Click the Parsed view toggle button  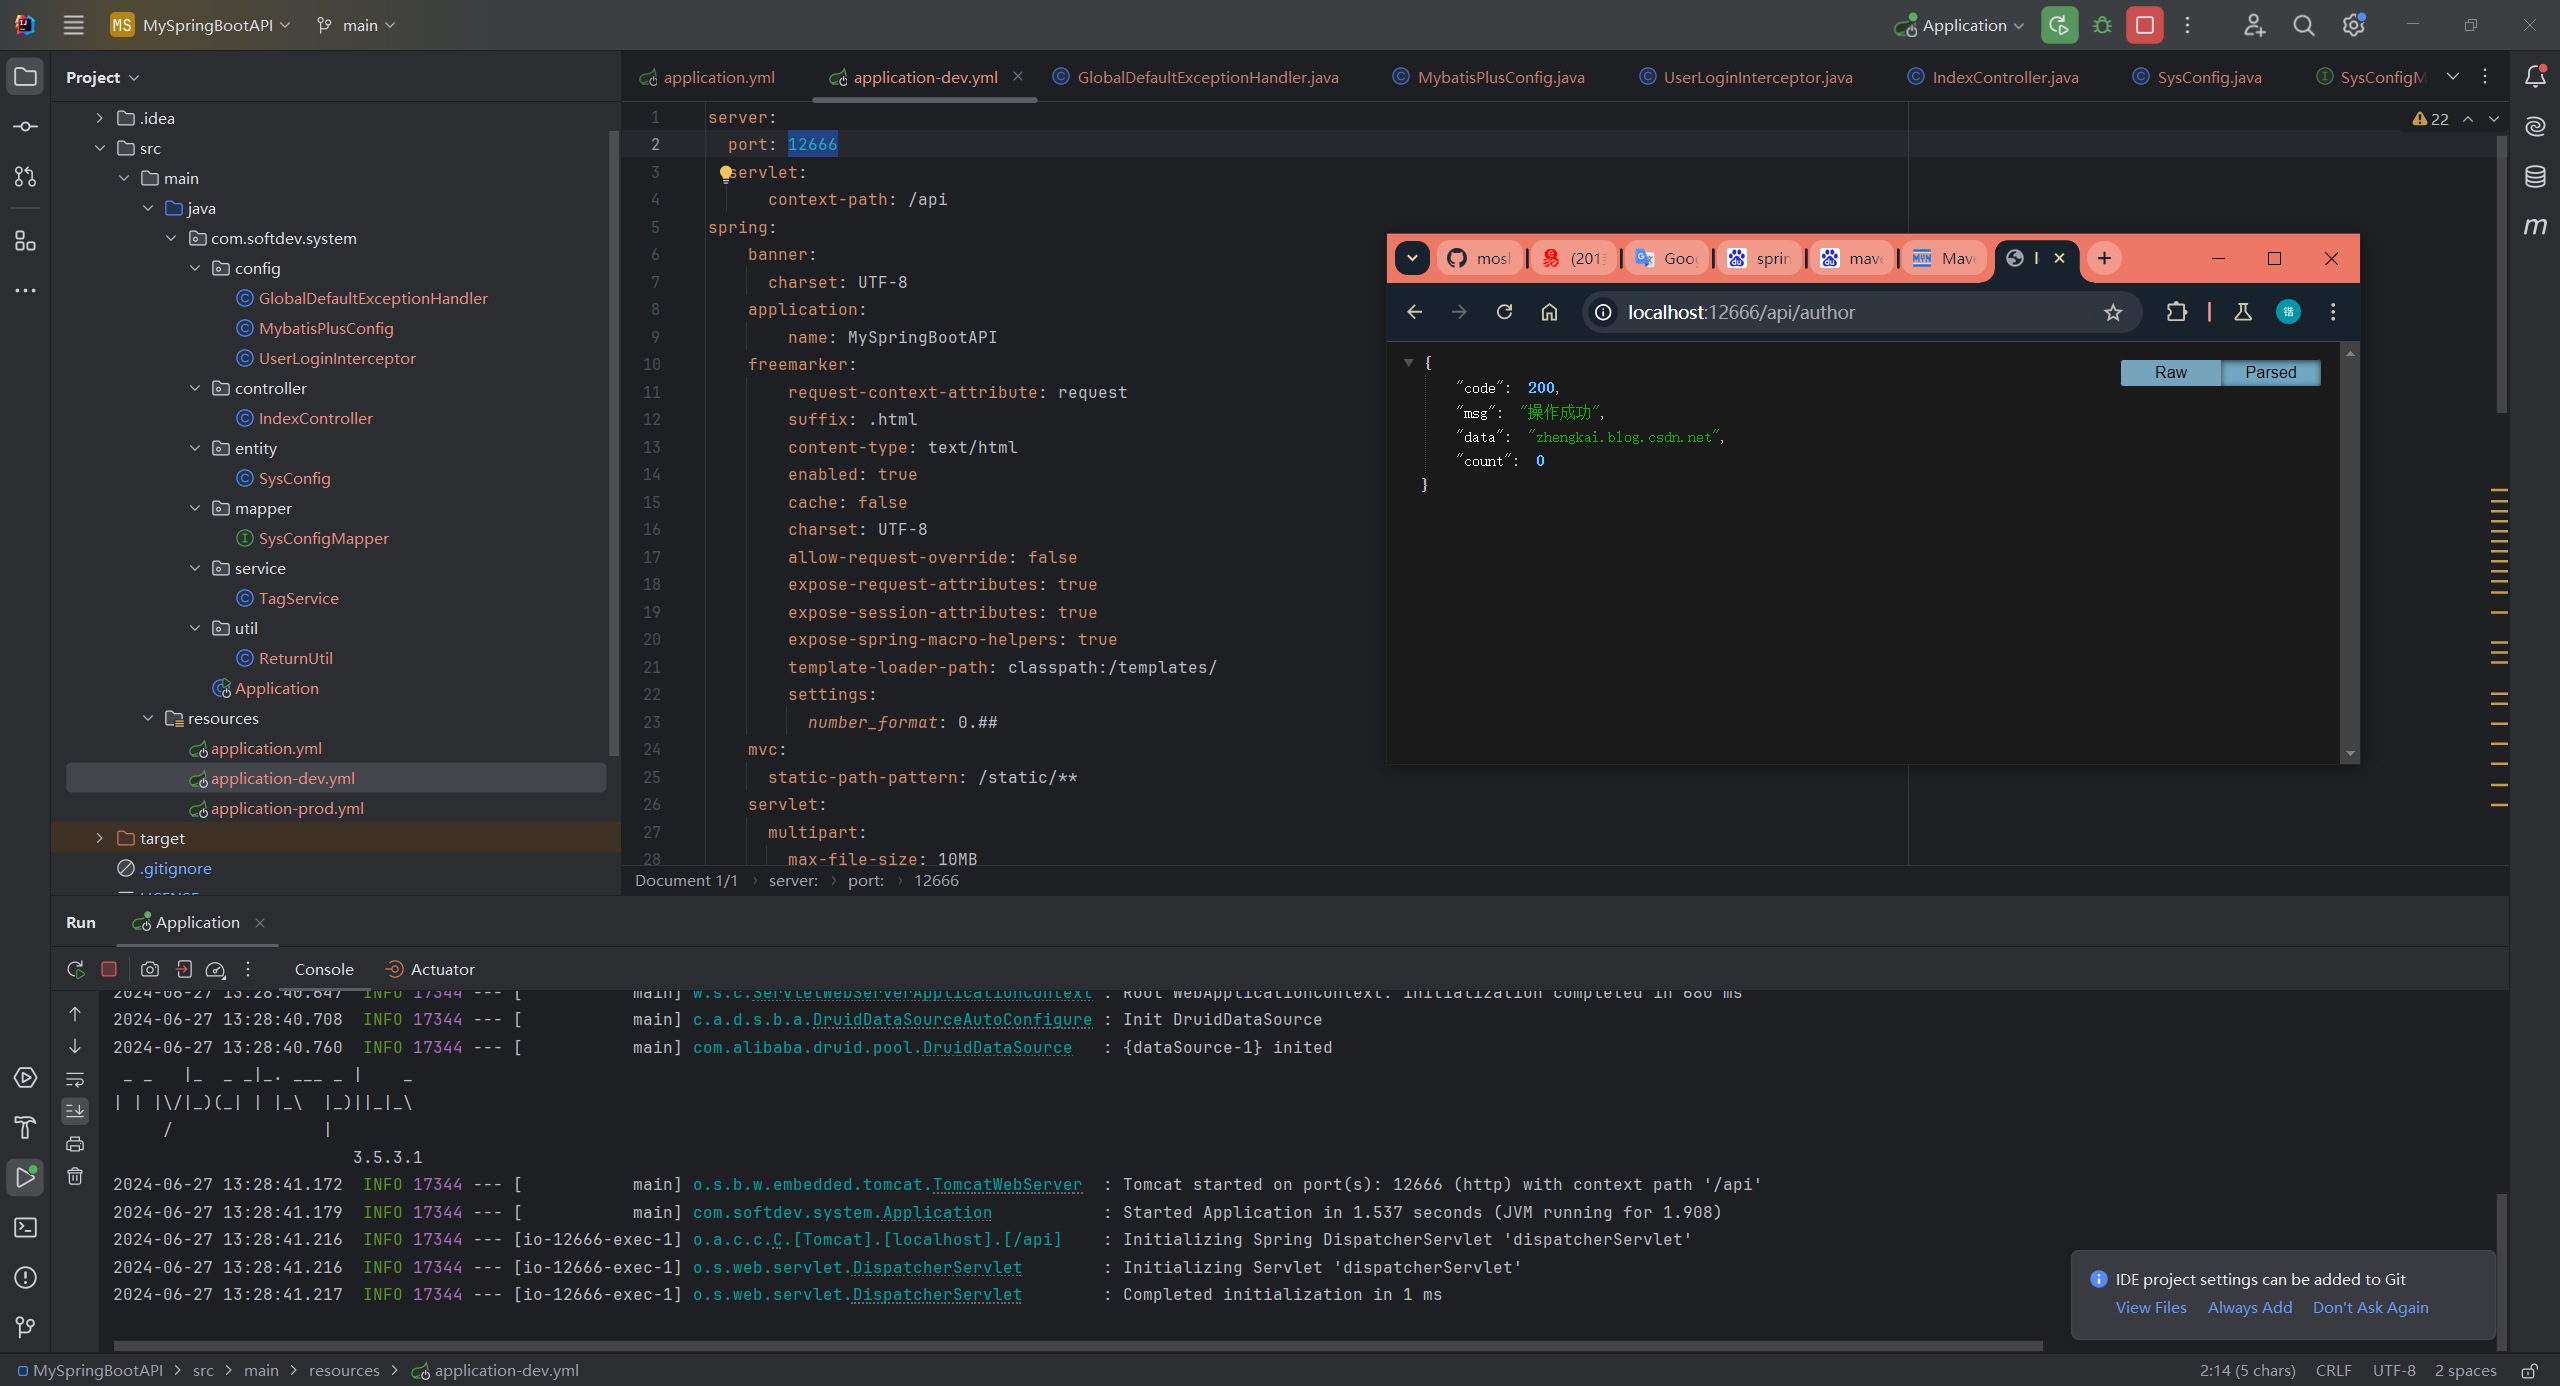[x=2270, y=372]
